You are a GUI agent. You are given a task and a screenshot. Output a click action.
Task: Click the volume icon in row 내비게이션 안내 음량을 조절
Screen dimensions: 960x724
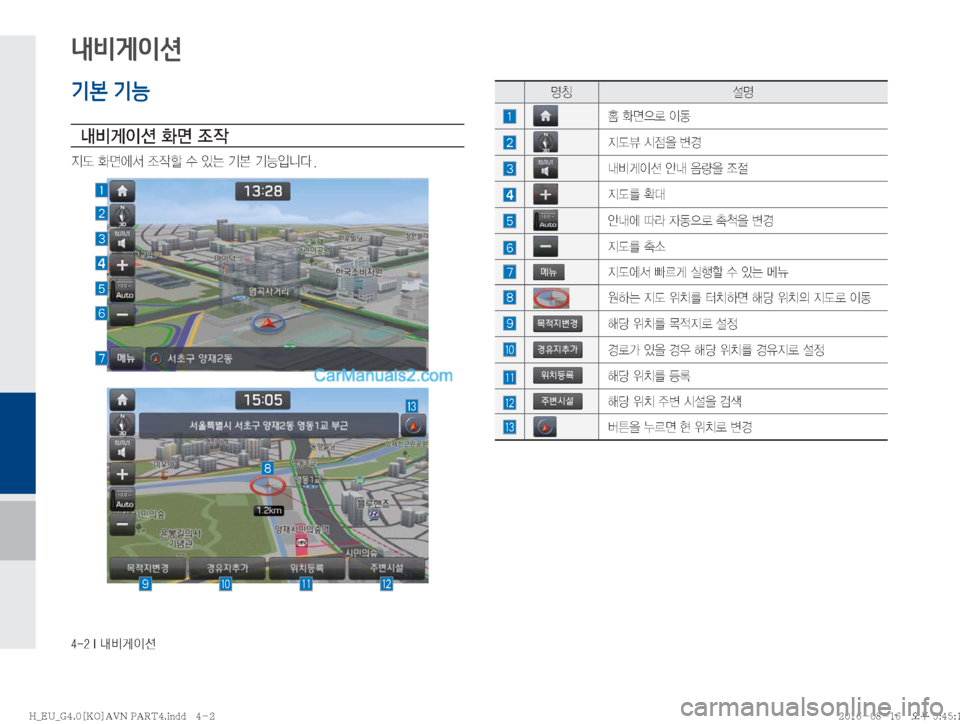pos(545,168)
